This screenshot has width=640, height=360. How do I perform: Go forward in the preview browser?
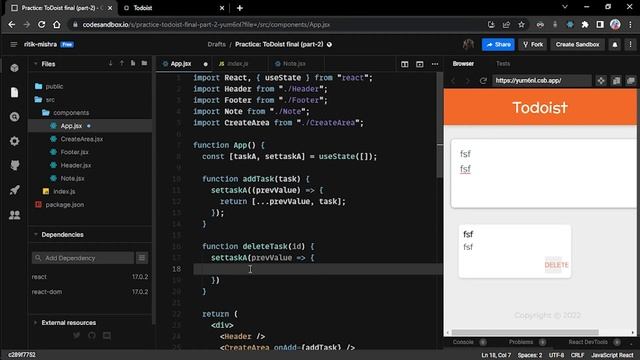[x=468, y=80]
